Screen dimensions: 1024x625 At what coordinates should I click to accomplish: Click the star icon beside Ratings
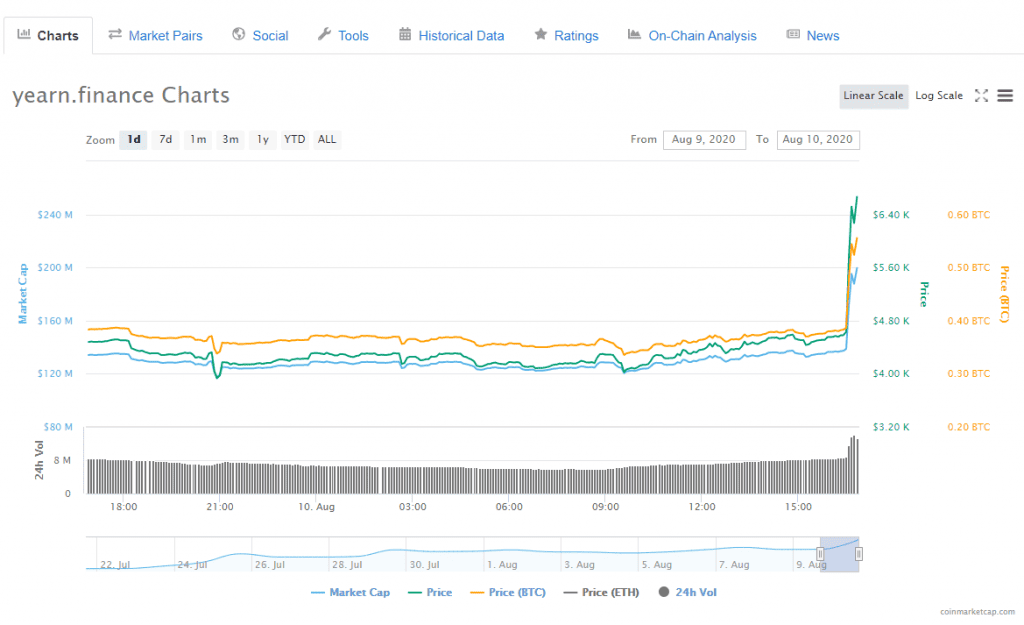[541, 34]
